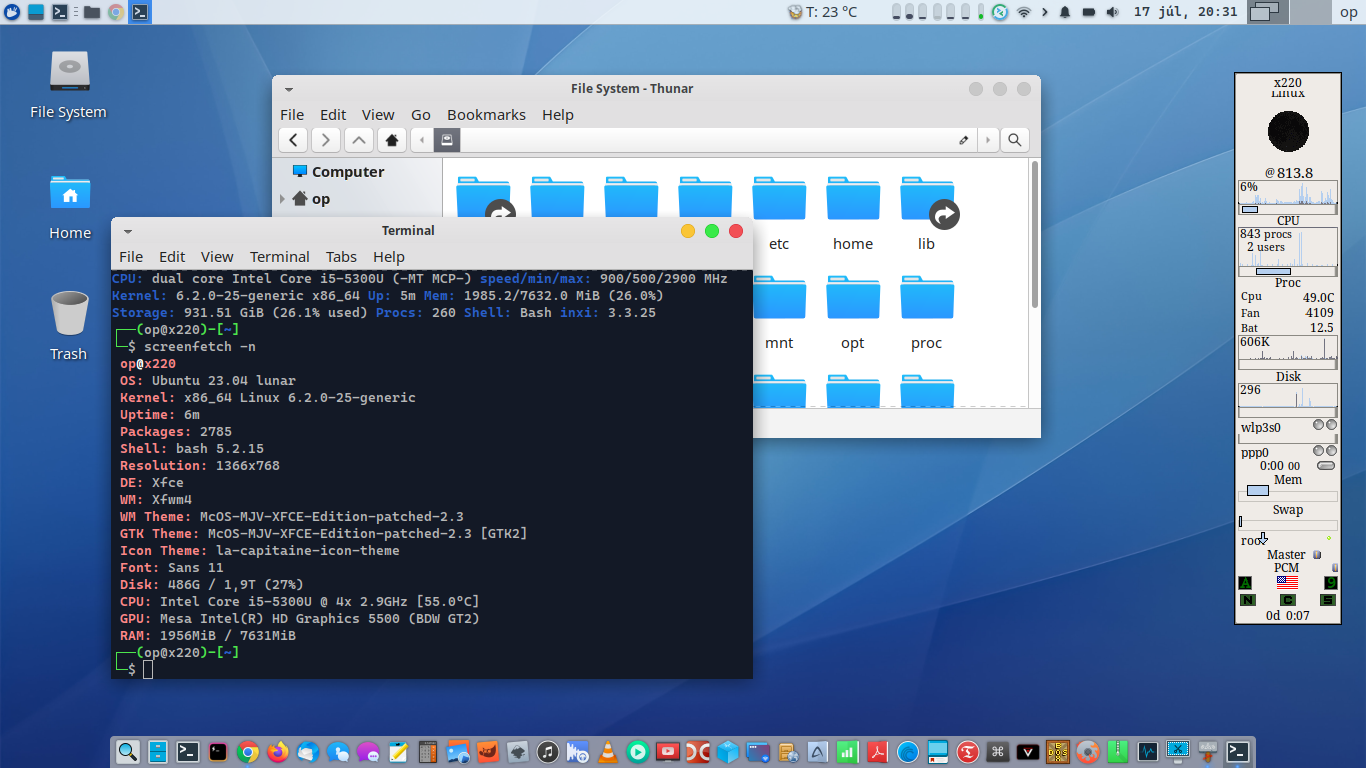
Task: Open Terminal's Edit menu
Action: [x=172, y=257]
